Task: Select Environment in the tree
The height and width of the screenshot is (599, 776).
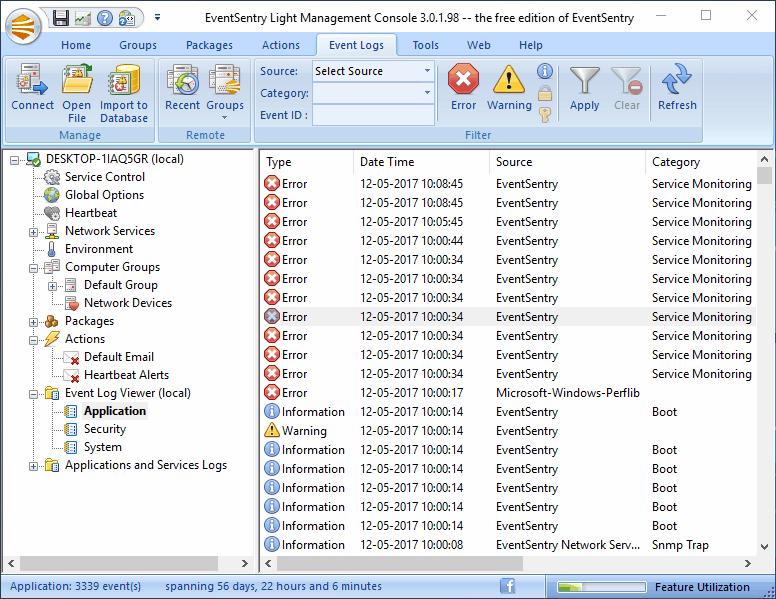Action: click(x=98, y=249)
